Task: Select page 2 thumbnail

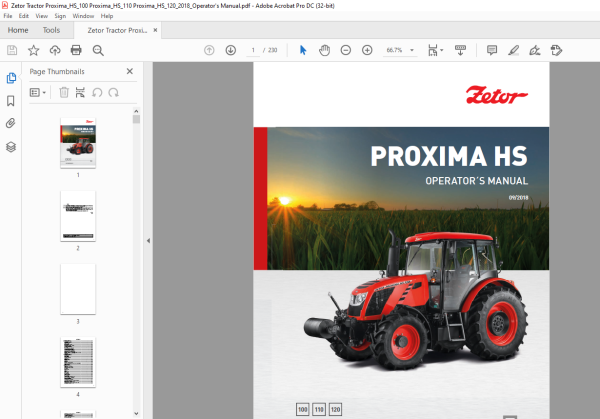Action: tap(78, 216)
